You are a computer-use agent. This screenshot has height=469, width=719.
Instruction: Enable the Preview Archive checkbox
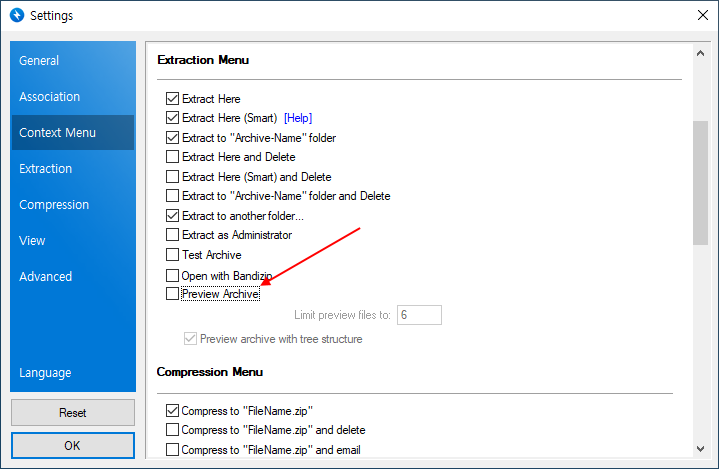click(x=173, y=294)
